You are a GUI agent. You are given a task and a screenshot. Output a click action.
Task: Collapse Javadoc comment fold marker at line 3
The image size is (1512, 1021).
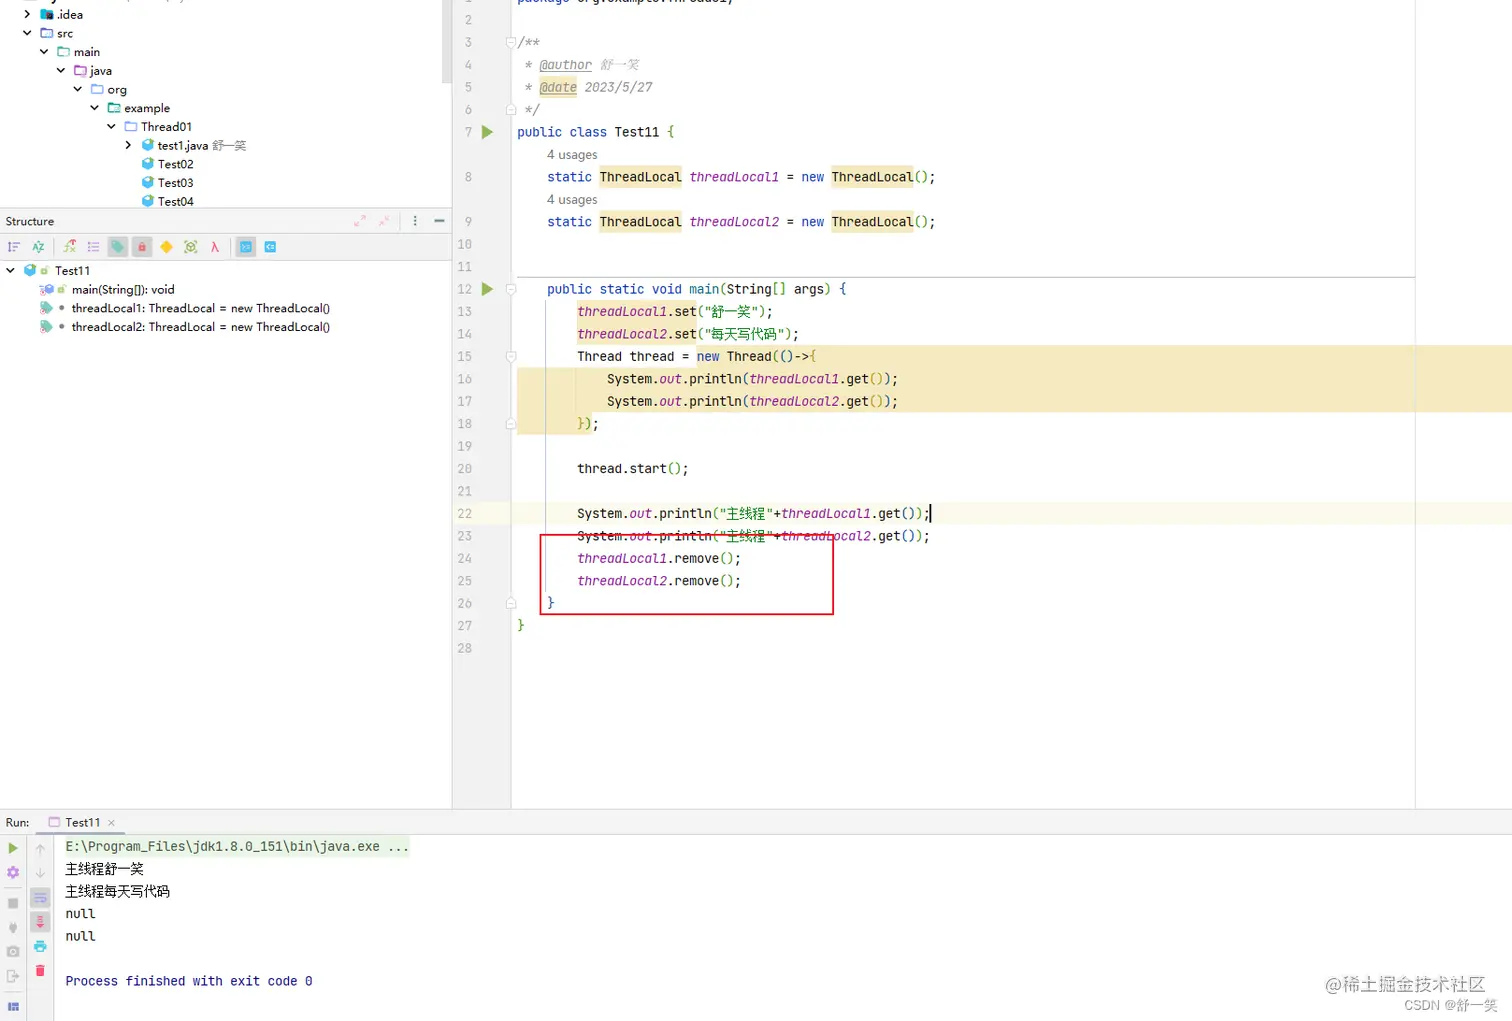tap(511, 42)
